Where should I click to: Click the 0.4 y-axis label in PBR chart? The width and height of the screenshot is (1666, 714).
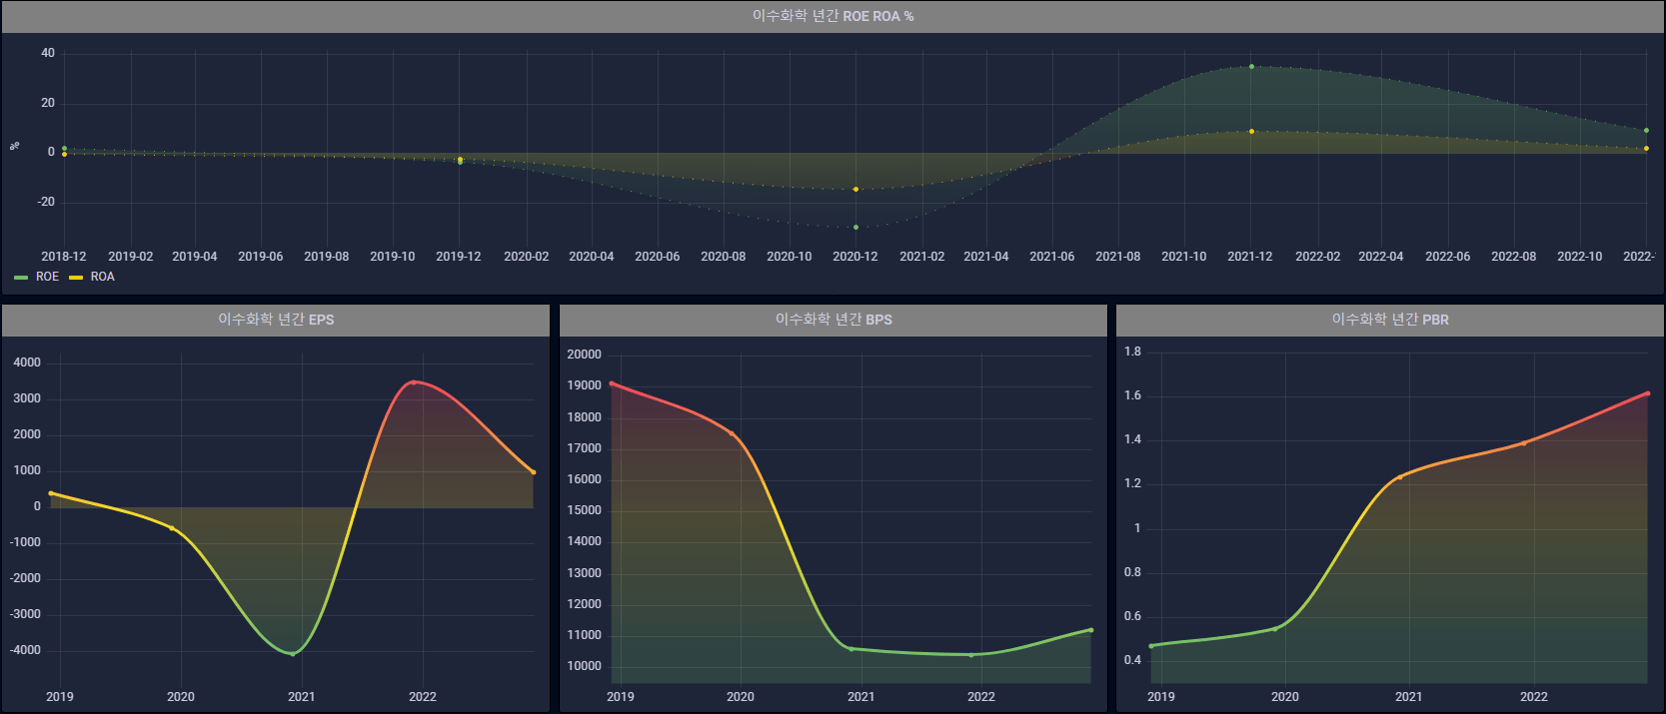pos(1133,660)
